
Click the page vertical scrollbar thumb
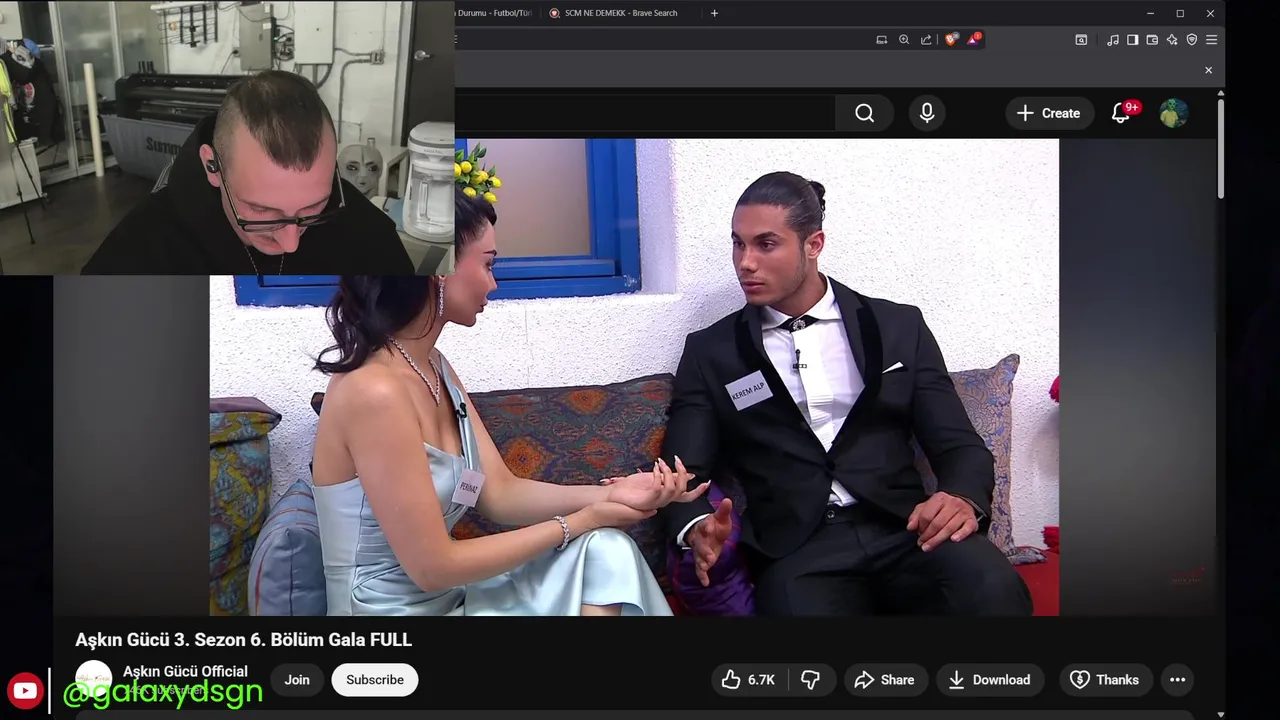[x=1220, y=148]
